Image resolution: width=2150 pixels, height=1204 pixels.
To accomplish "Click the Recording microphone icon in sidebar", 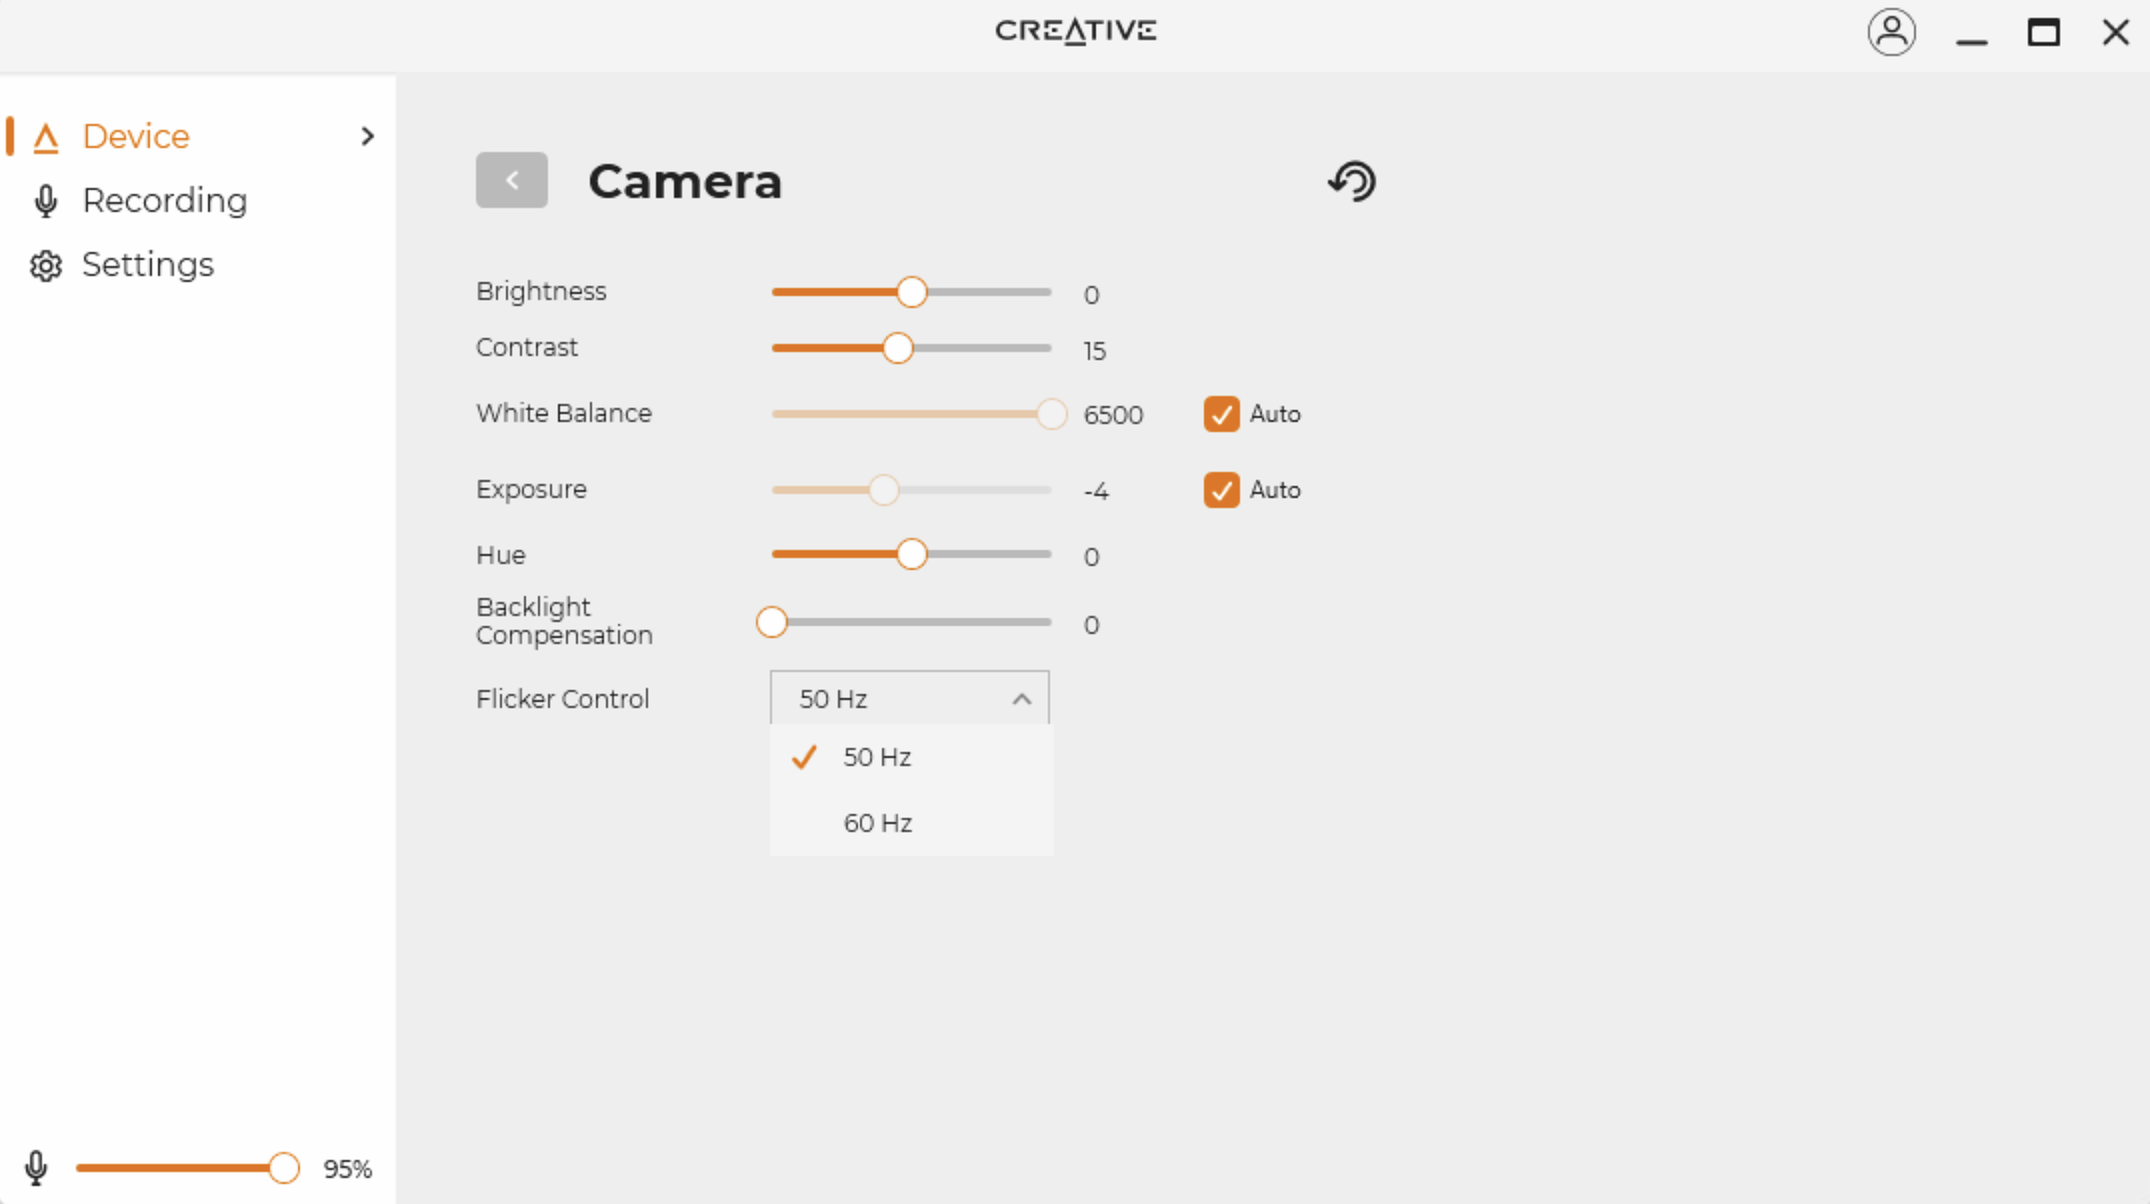I will coord(46,201).
